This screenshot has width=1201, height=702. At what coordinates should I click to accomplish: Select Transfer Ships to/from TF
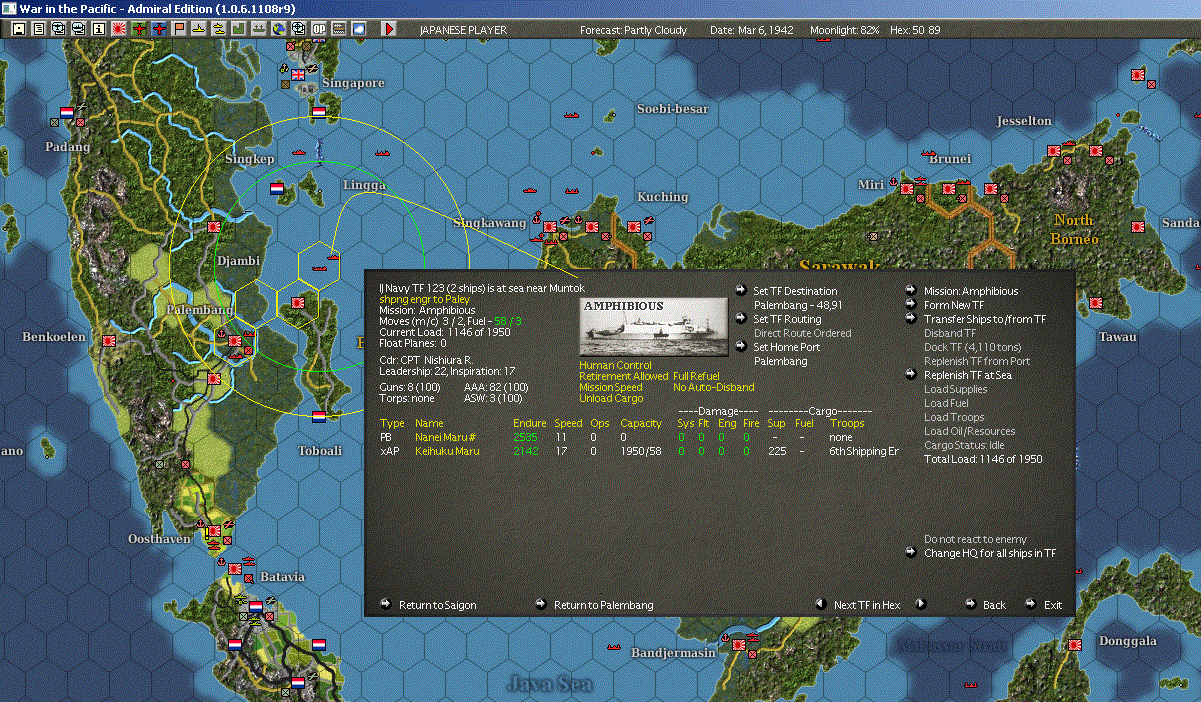(985, 319)
